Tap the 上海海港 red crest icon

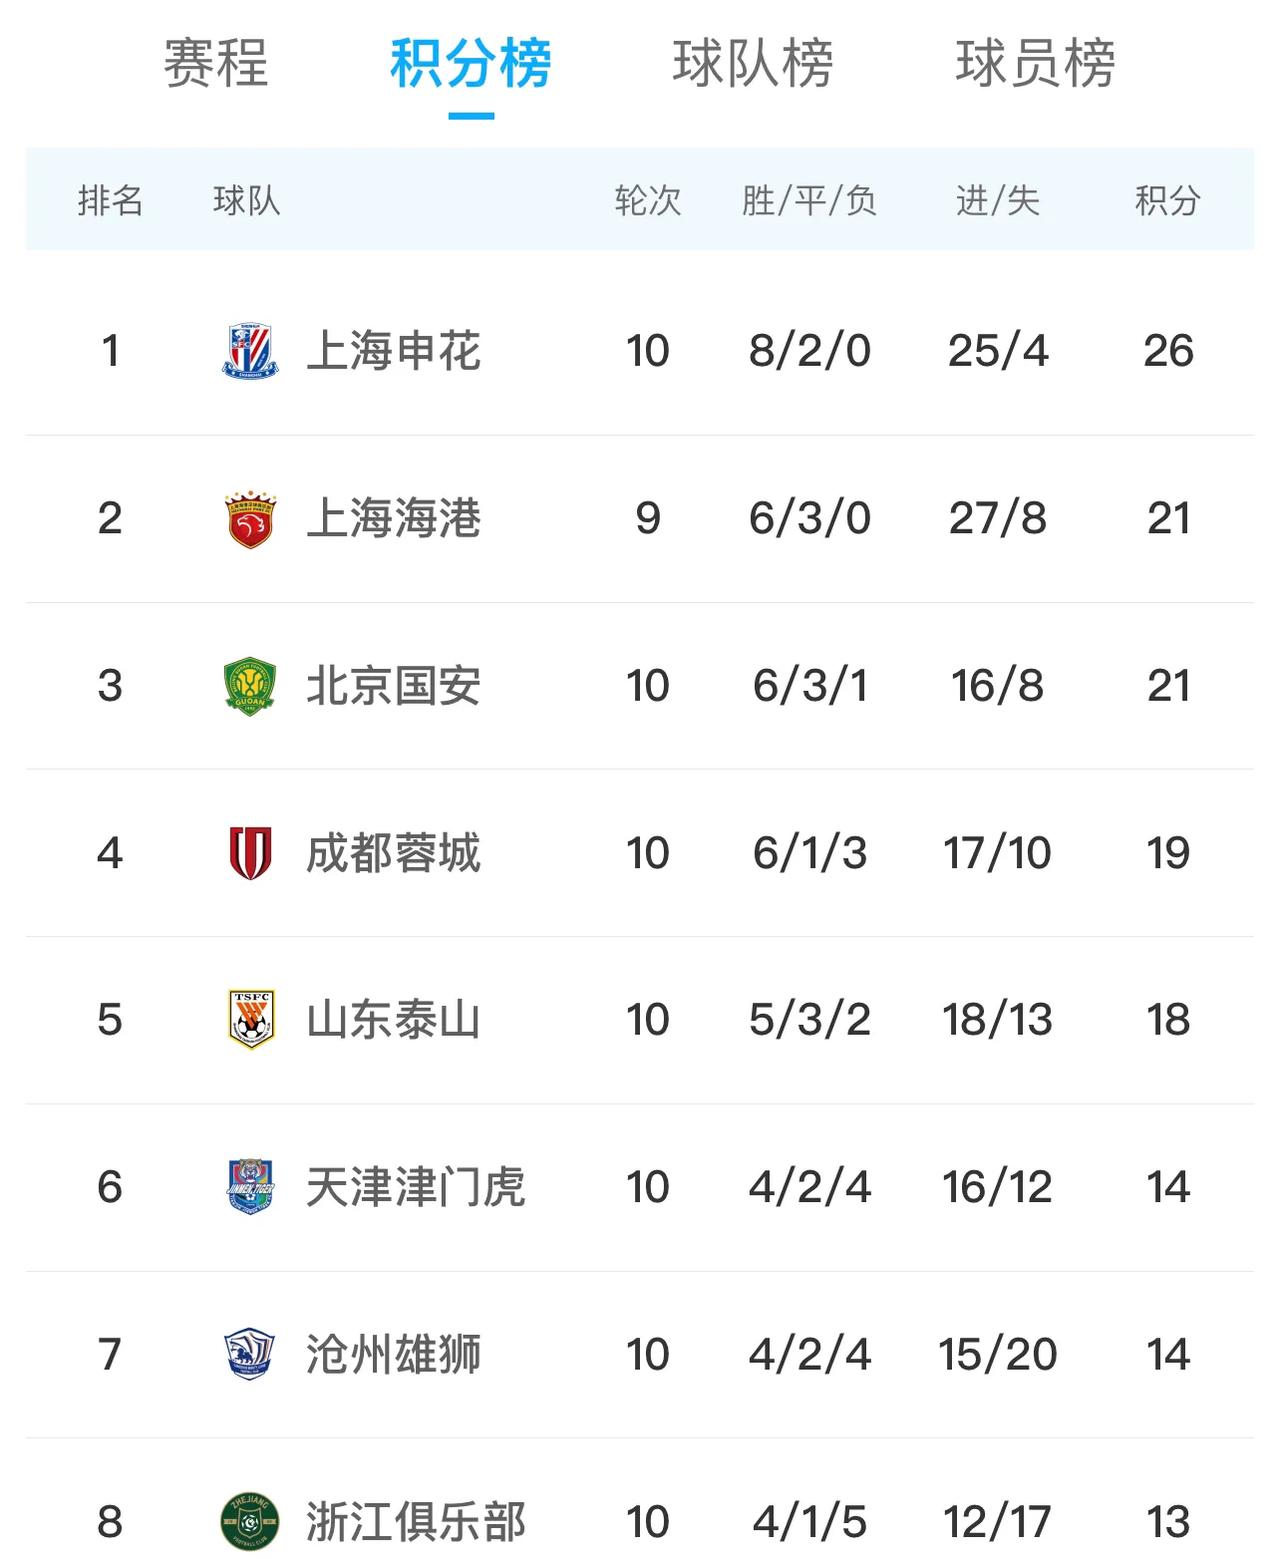pyautogui.click(x=250, y=519)
